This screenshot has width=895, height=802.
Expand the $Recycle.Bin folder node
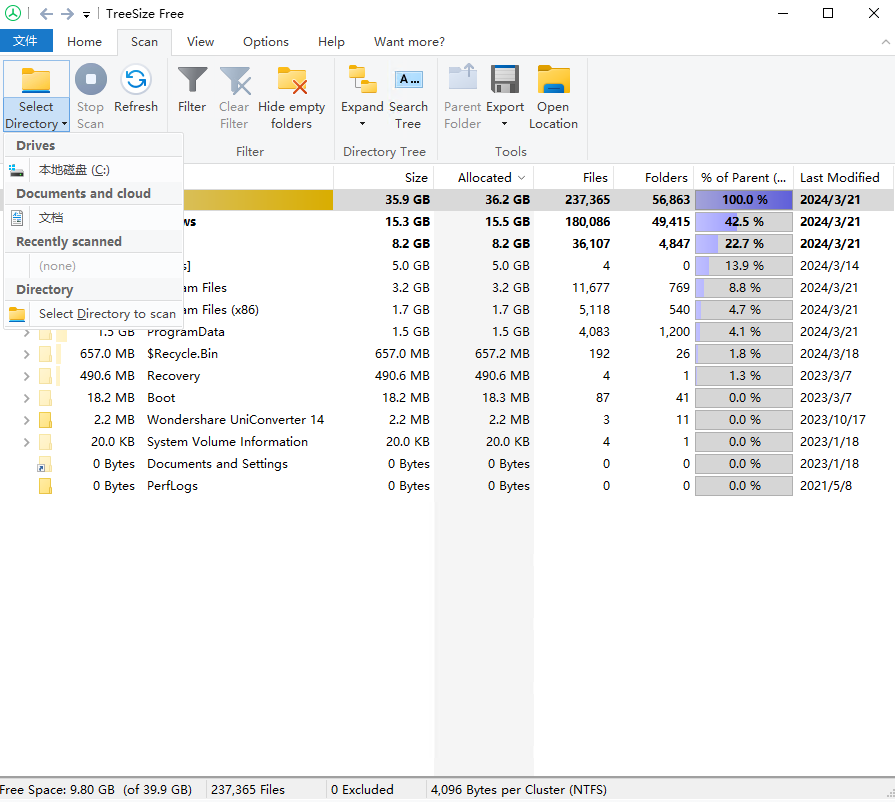(27, 354)
